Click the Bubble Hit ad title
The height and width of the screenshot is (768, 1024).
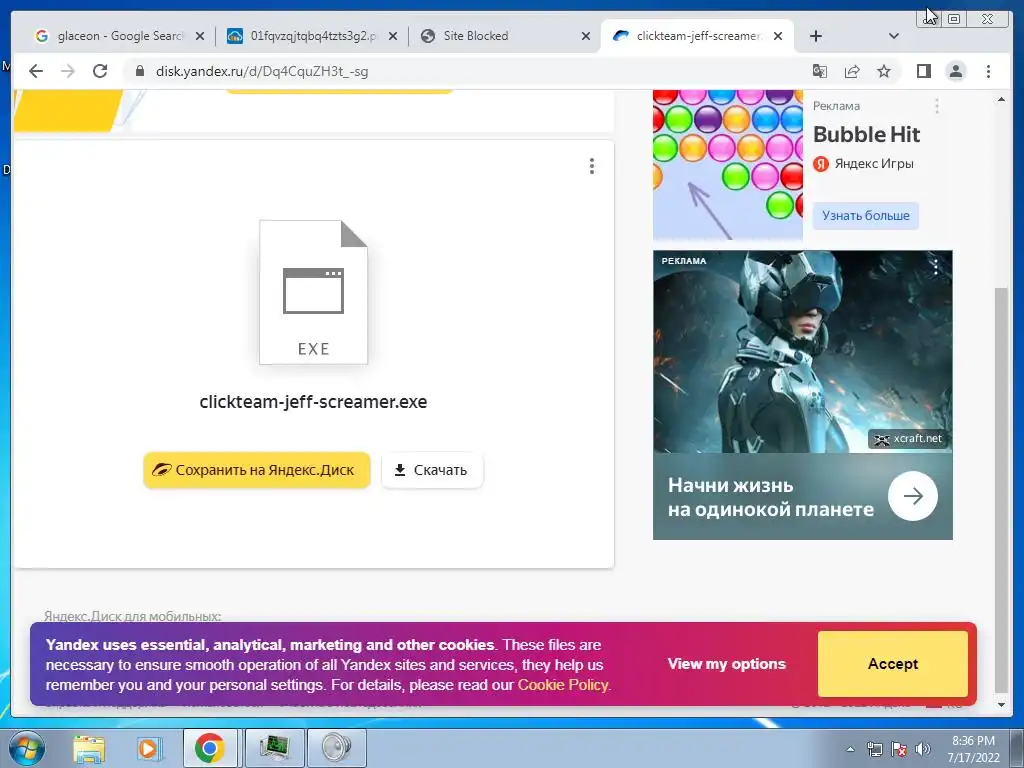click(x=866, y=135)
